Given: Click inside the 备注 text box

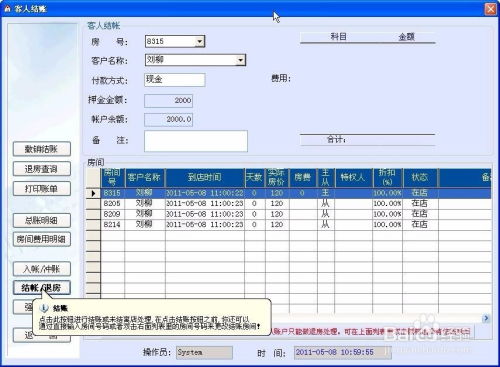Looking at the screenshot, I should tap(196, 141).
